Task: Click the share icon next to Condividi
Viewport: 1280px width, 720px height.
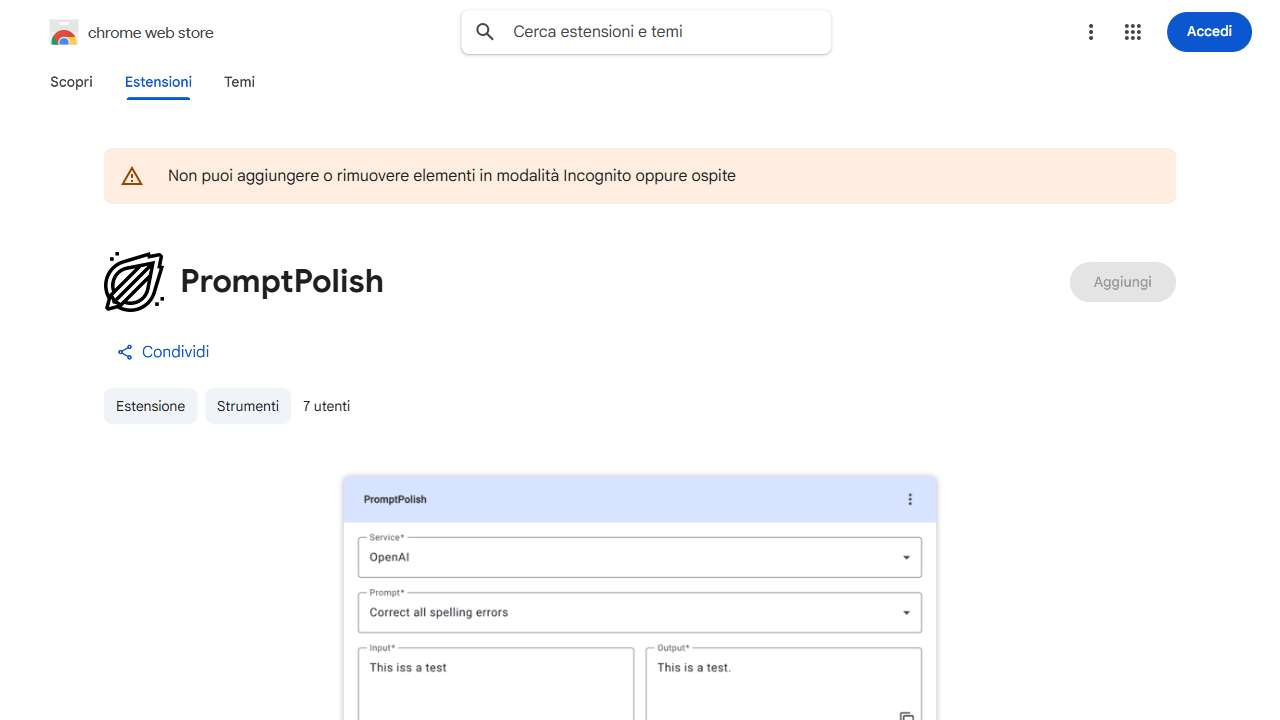Action: coord(124,352)
